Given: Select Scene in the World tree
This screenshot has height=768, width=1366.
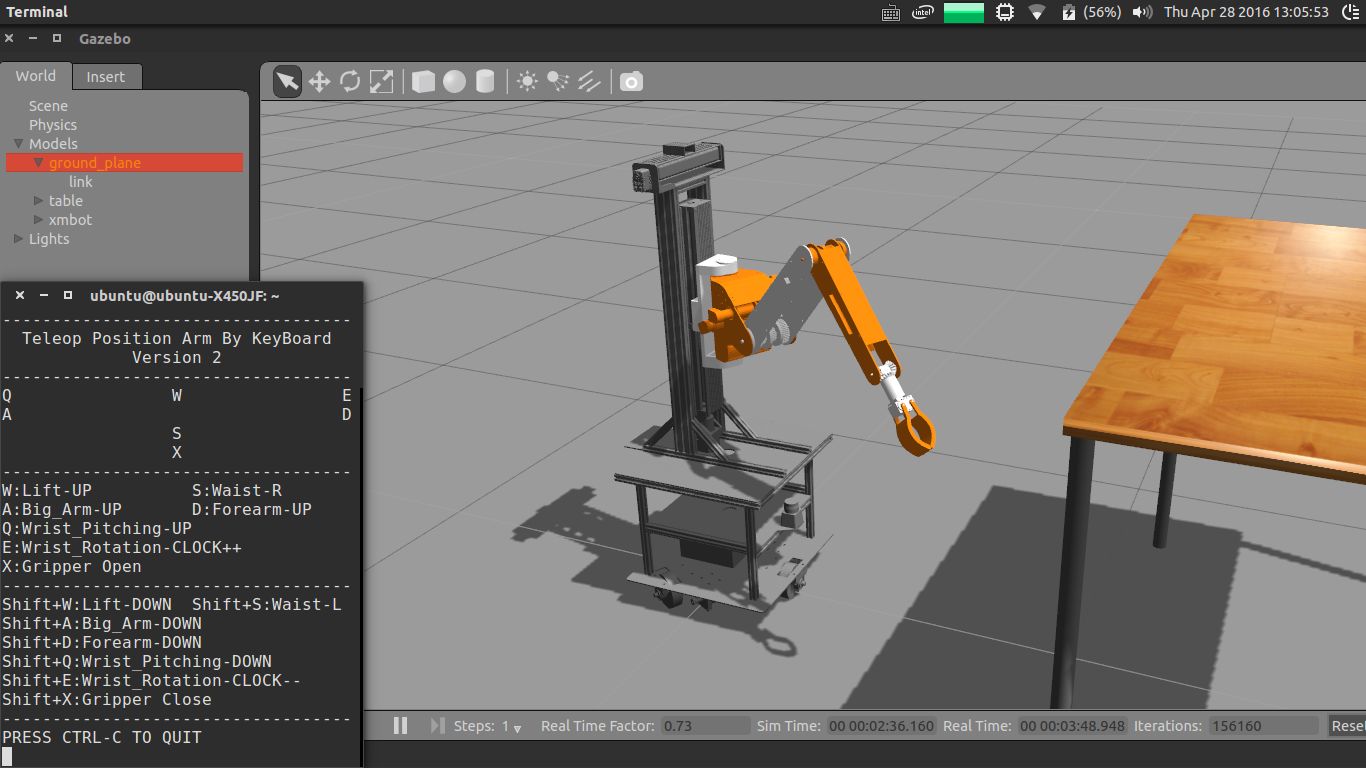Looking at the screenshot, I should pos(48,106).
